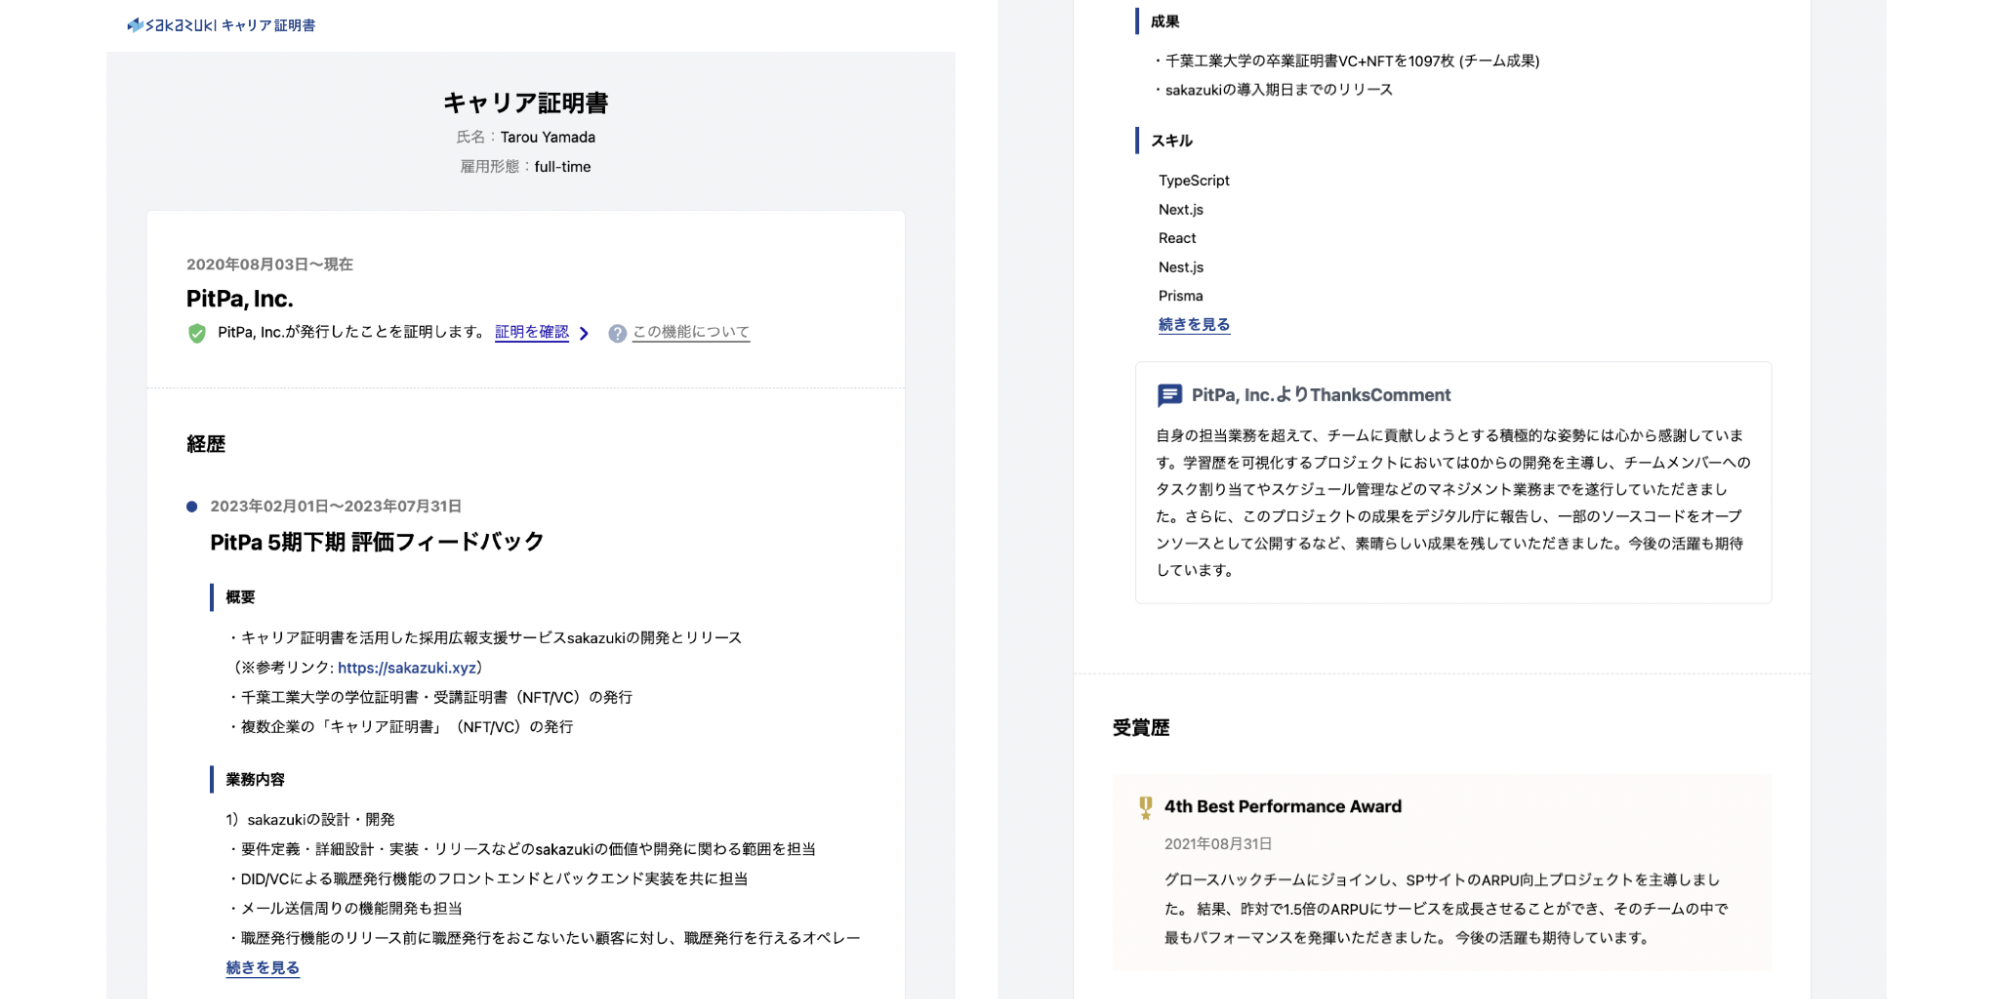1999x1000 pixels.
Task: Click the ThanksComment speech bubble icon
Action: [1169, 395]
